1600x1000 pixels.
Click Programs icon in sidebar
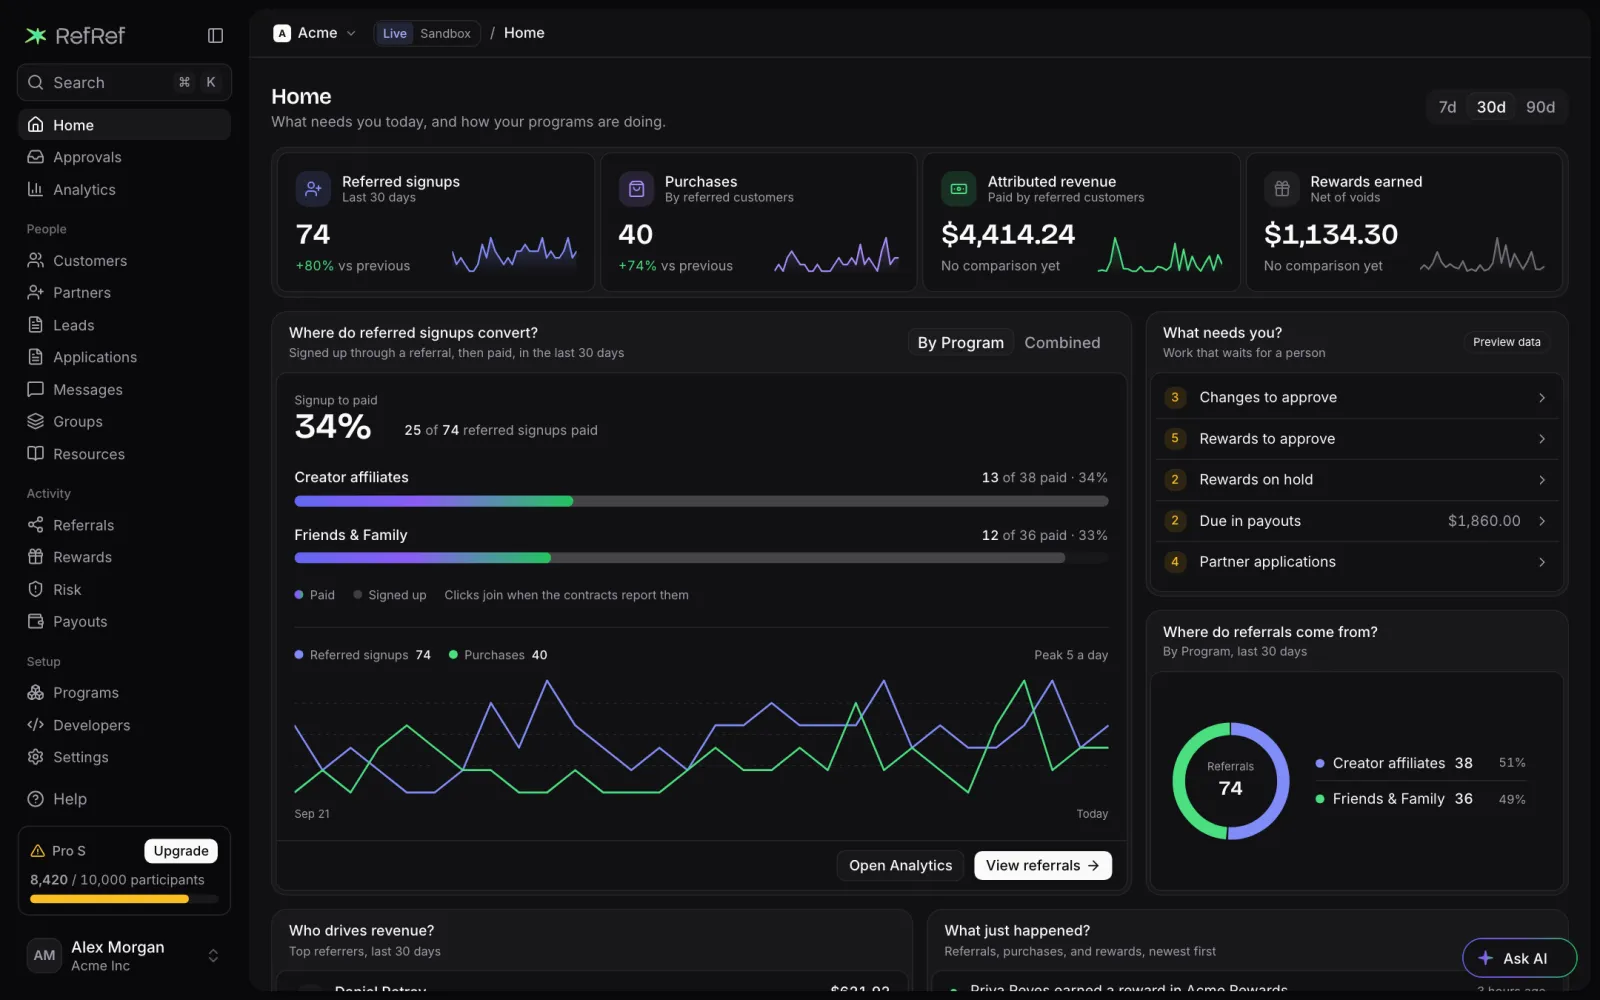pyautogui.click(x=36, y=692)
